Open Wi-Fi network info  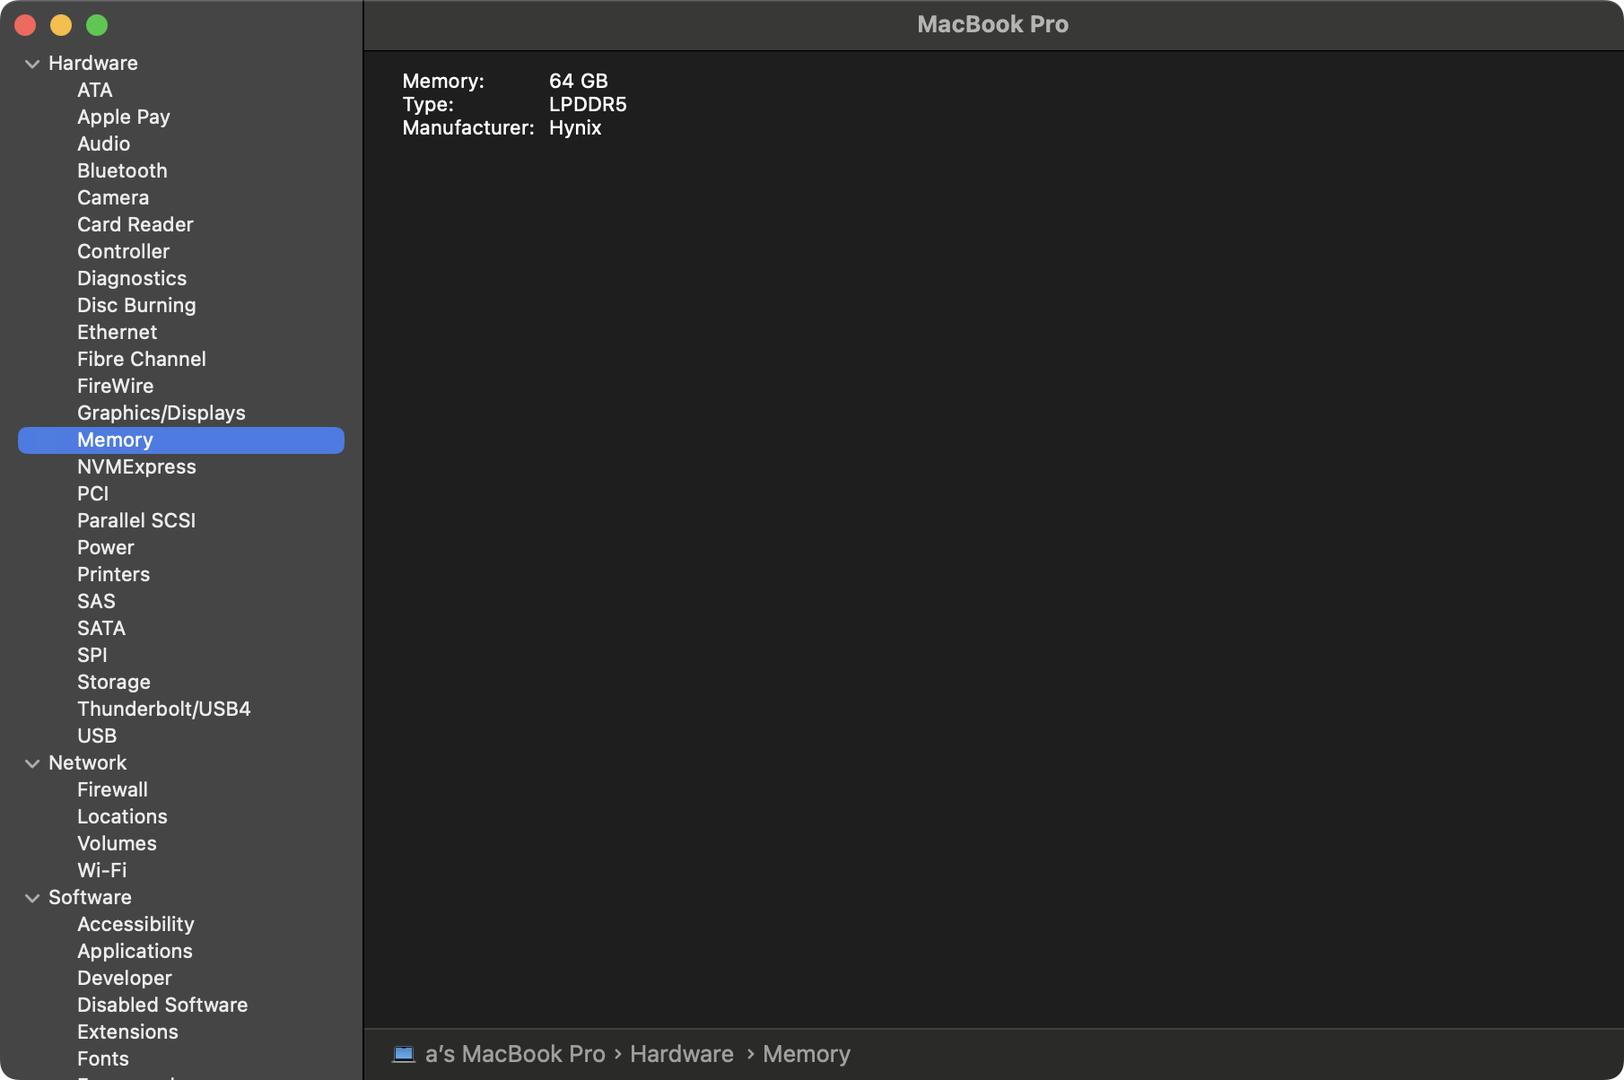click(102, 871)
